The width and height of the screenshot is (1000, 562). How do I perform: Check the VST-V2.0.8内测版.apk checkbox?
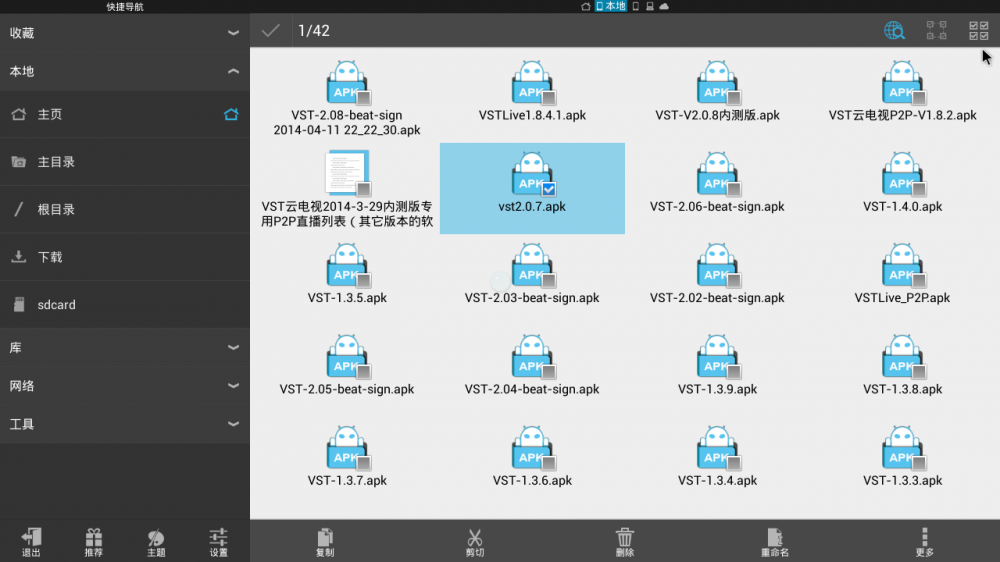[734, 98]
